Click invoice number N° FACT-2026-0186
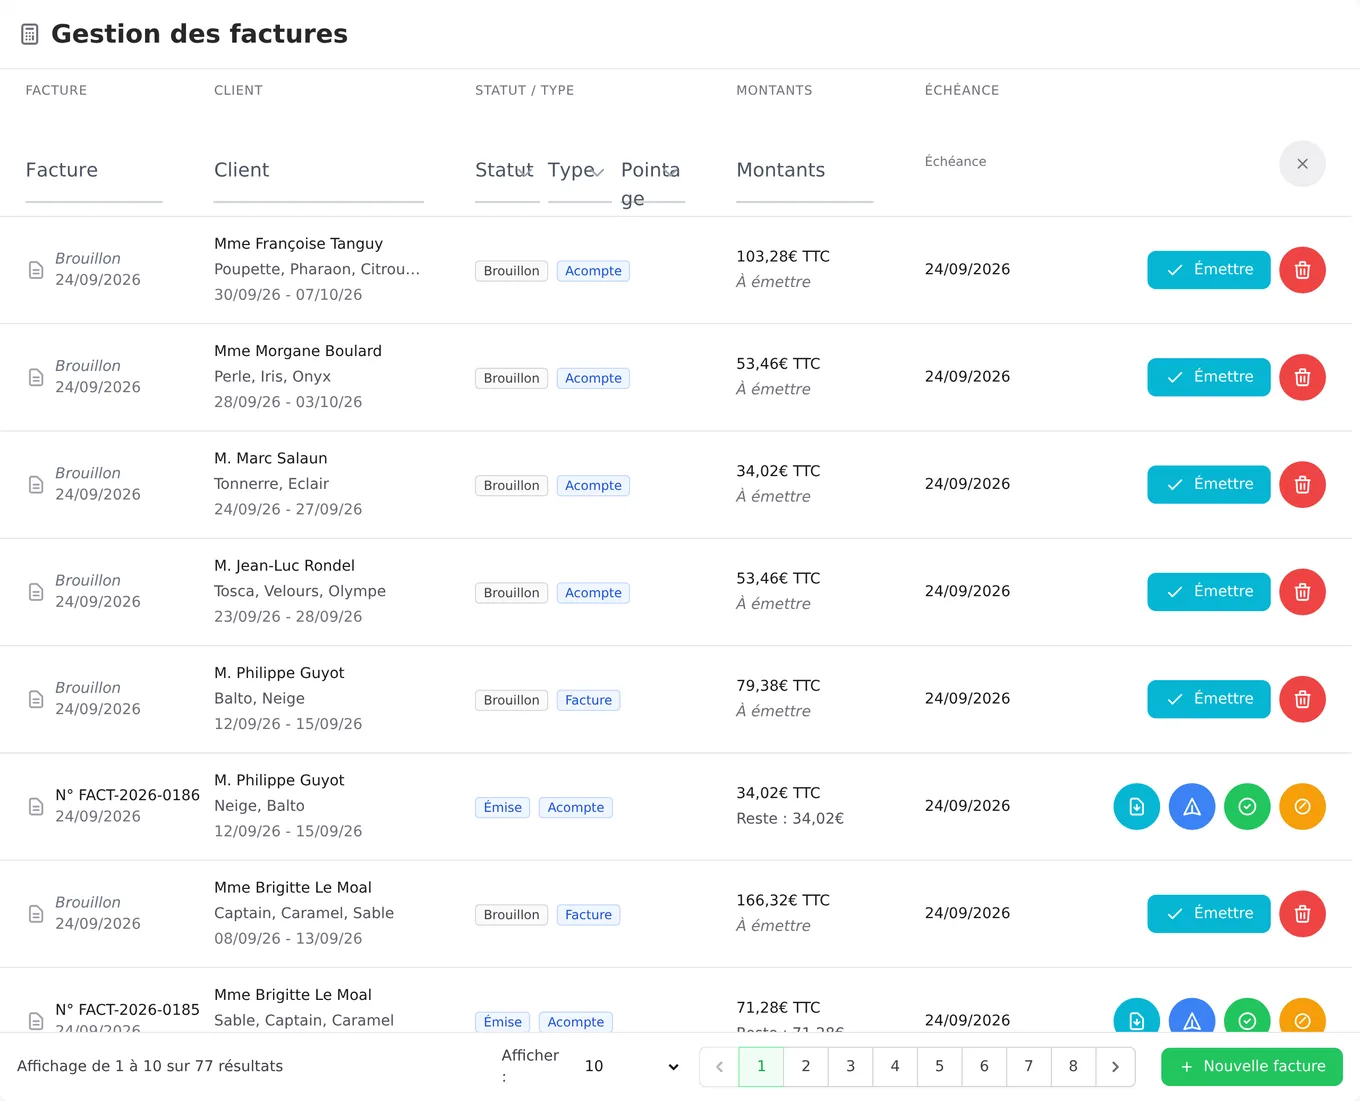 click(128, 795)
